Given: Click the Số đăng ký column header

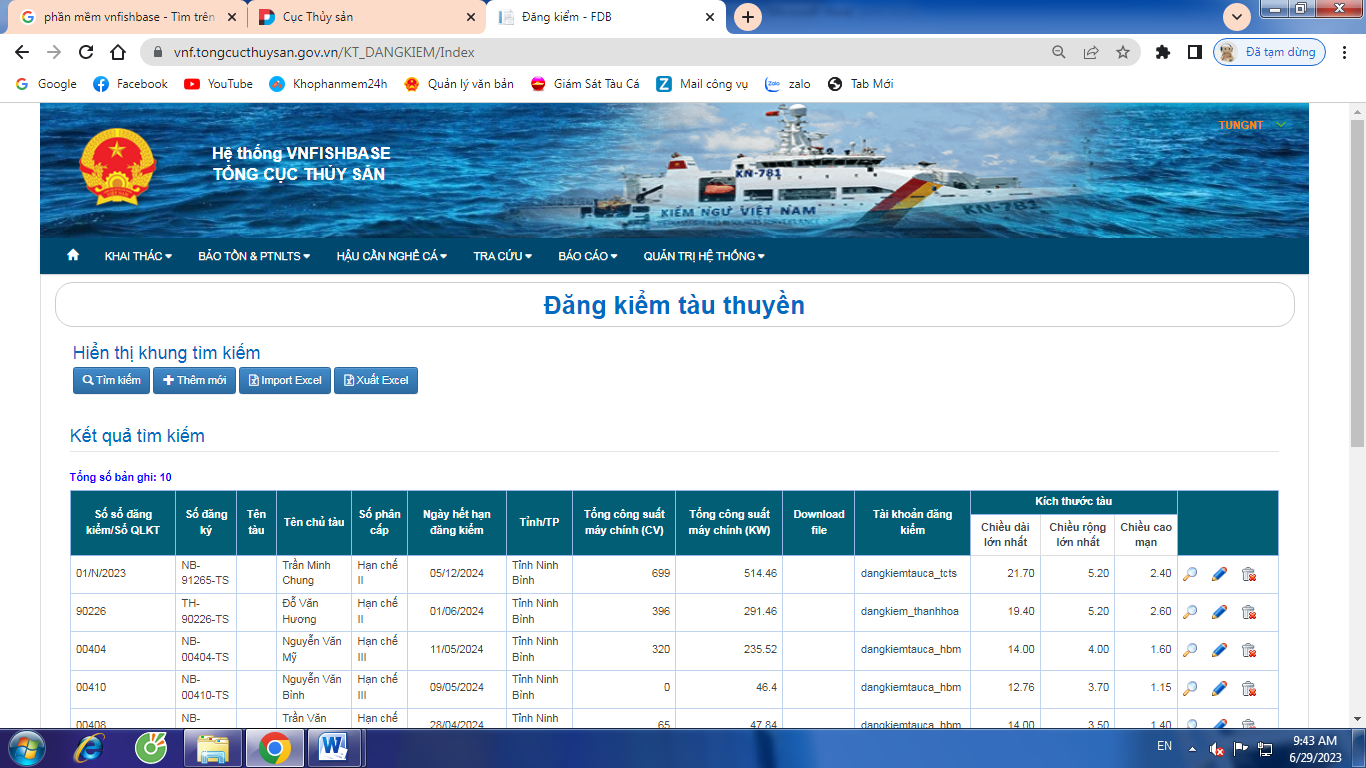Looking at the screenshot, I should click(206, 522).
